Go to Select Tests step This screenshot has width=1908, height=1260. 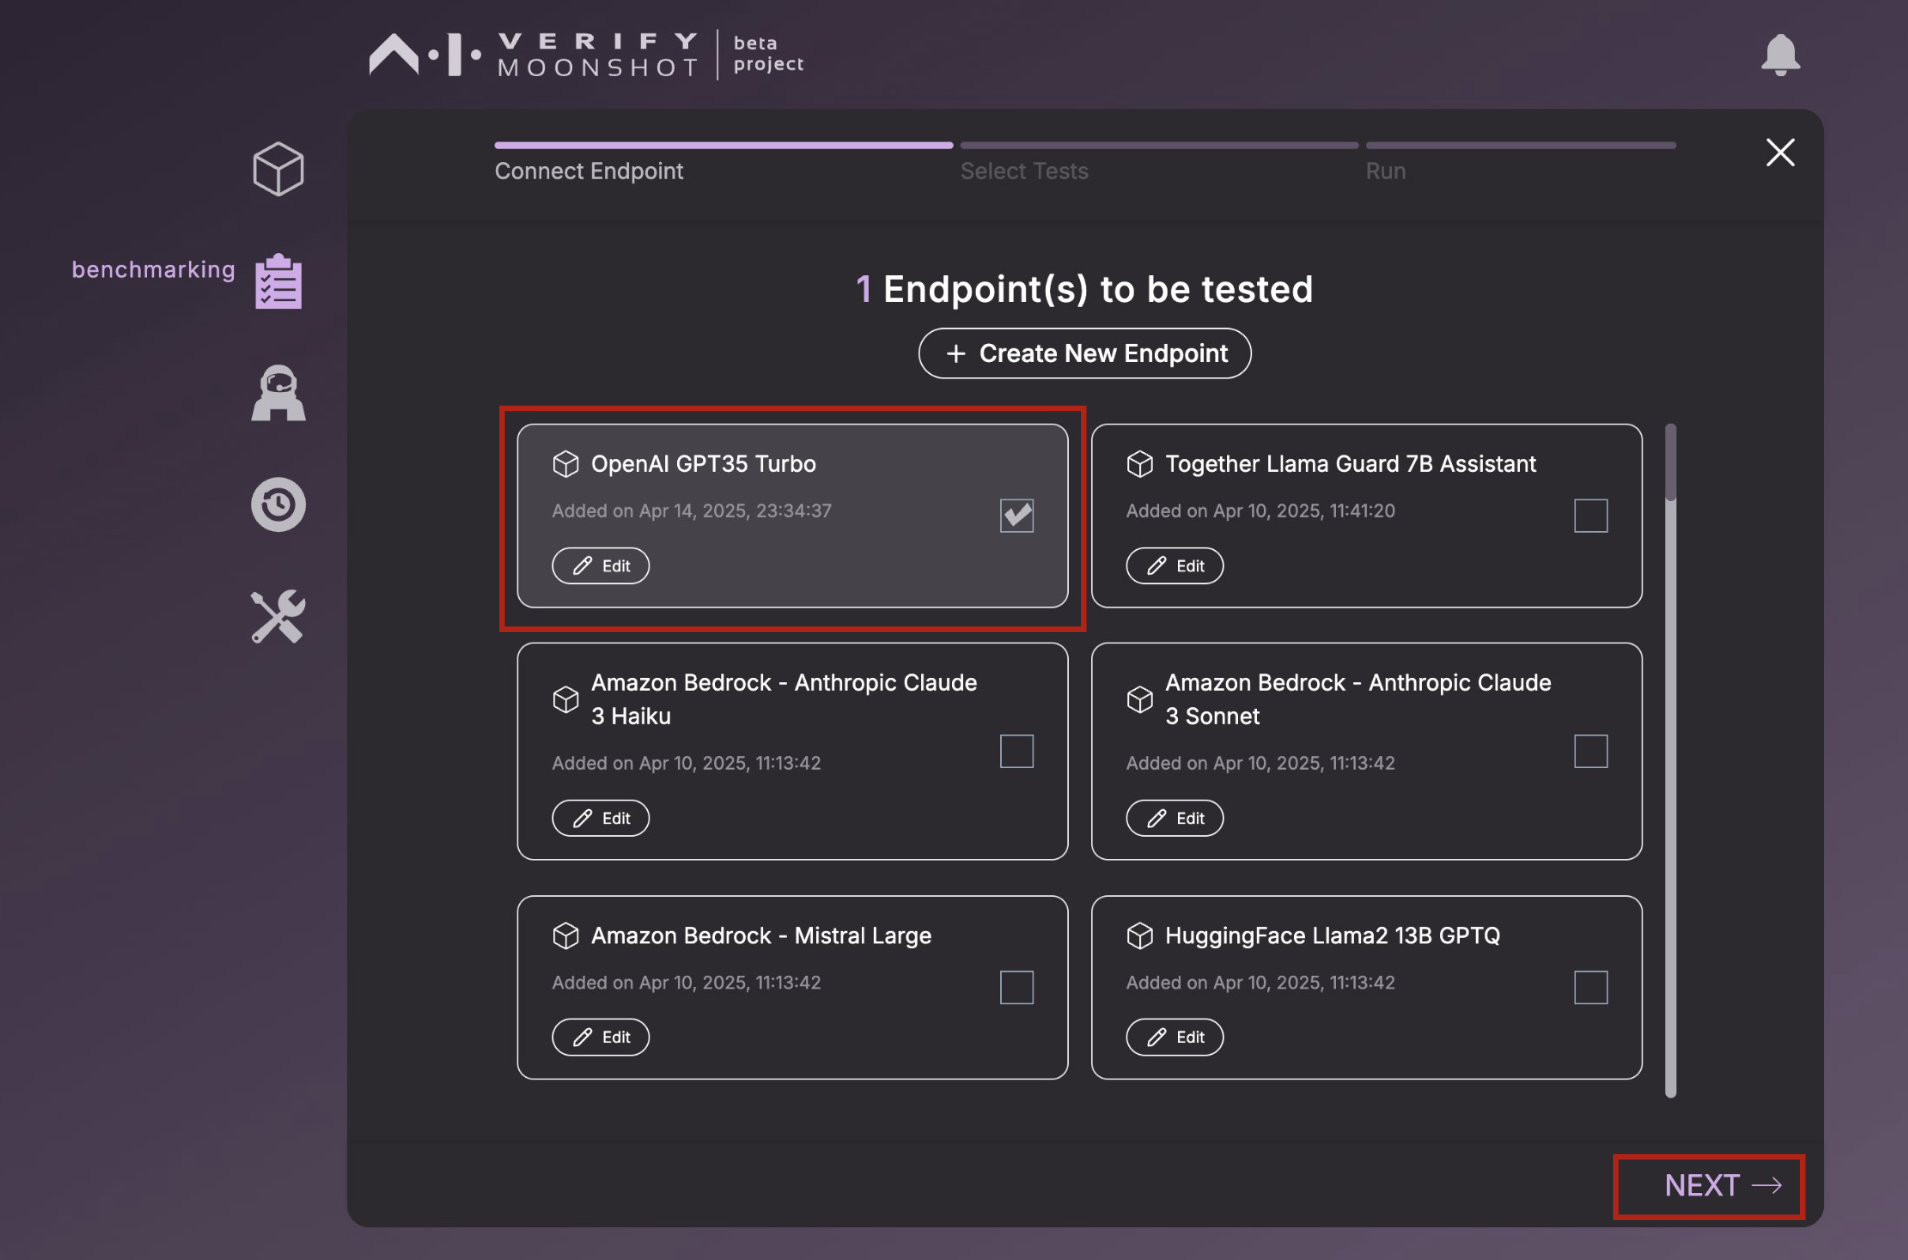(x=1024, y=171)
